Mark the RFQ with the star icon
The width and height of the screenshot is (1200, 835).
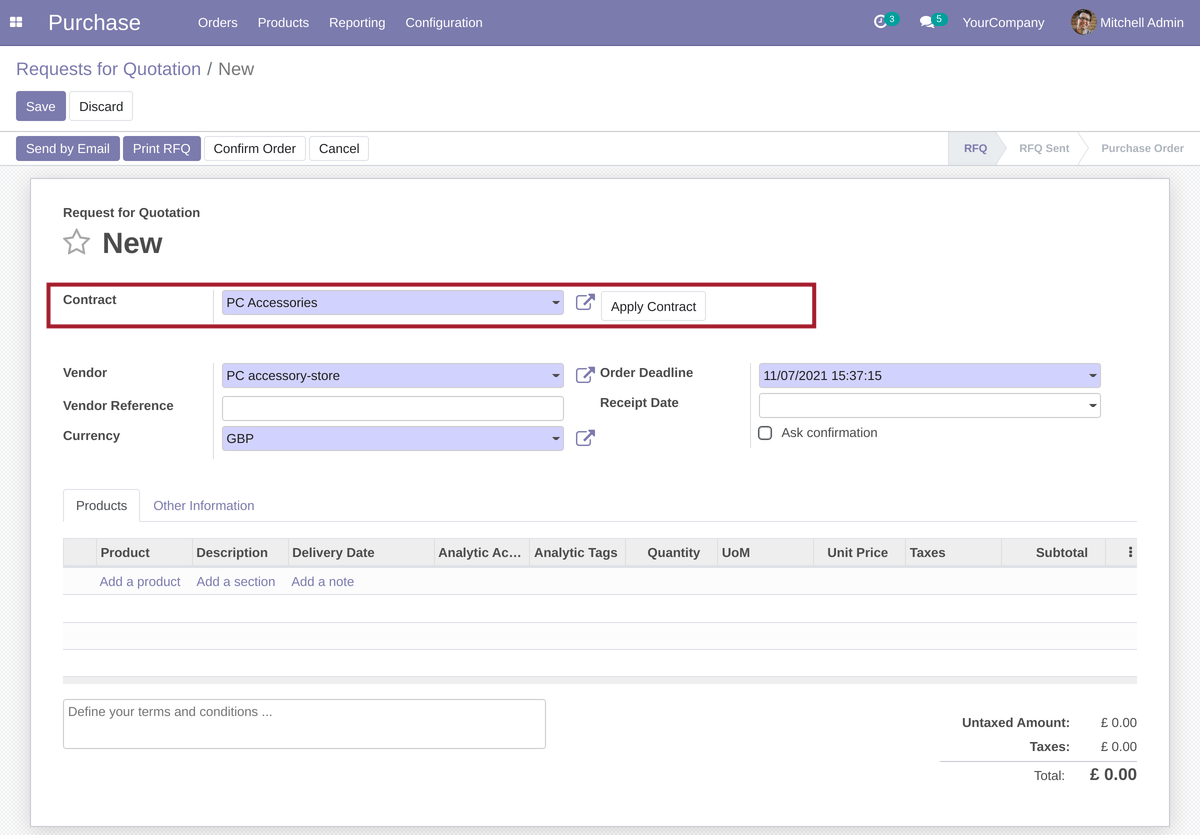pyautogui.click(x=77, y=242)
